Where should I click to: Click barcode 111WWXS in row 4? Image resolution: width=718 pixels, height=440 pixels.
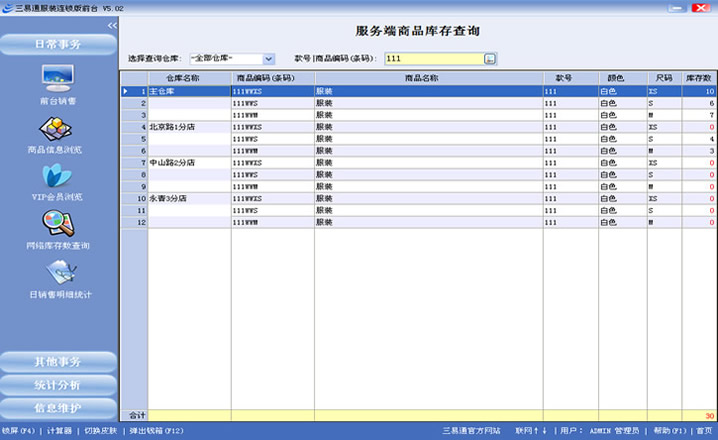pyautogui.click(x=273, y=127)
